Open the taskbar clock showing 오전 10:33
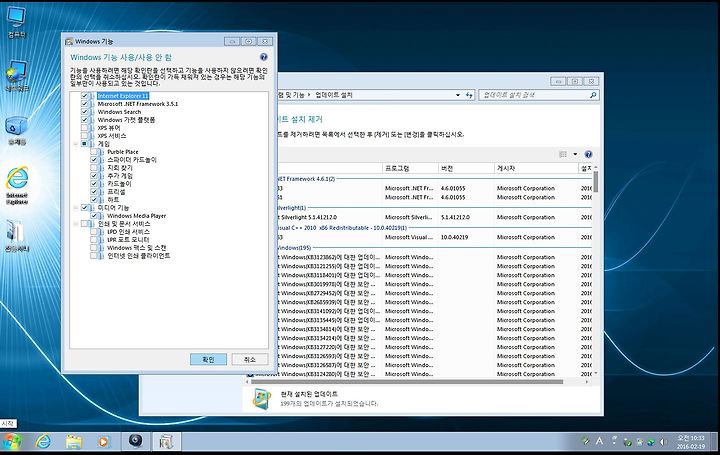 pyautogui.click(x=691, y=442)
